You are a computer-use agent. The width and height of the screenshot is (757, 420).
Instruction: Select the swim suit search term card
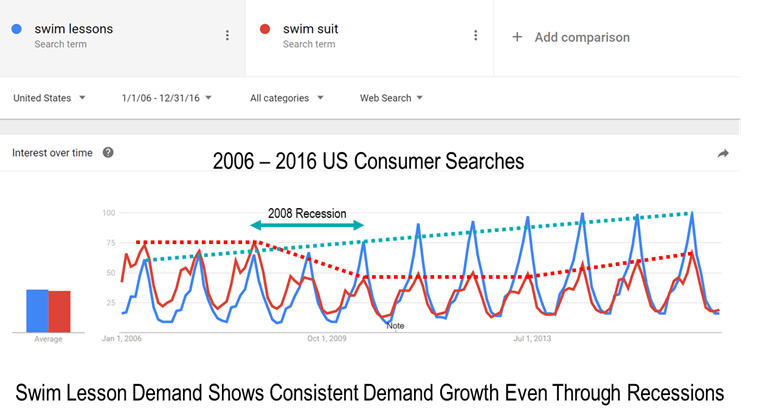point(369,38)
